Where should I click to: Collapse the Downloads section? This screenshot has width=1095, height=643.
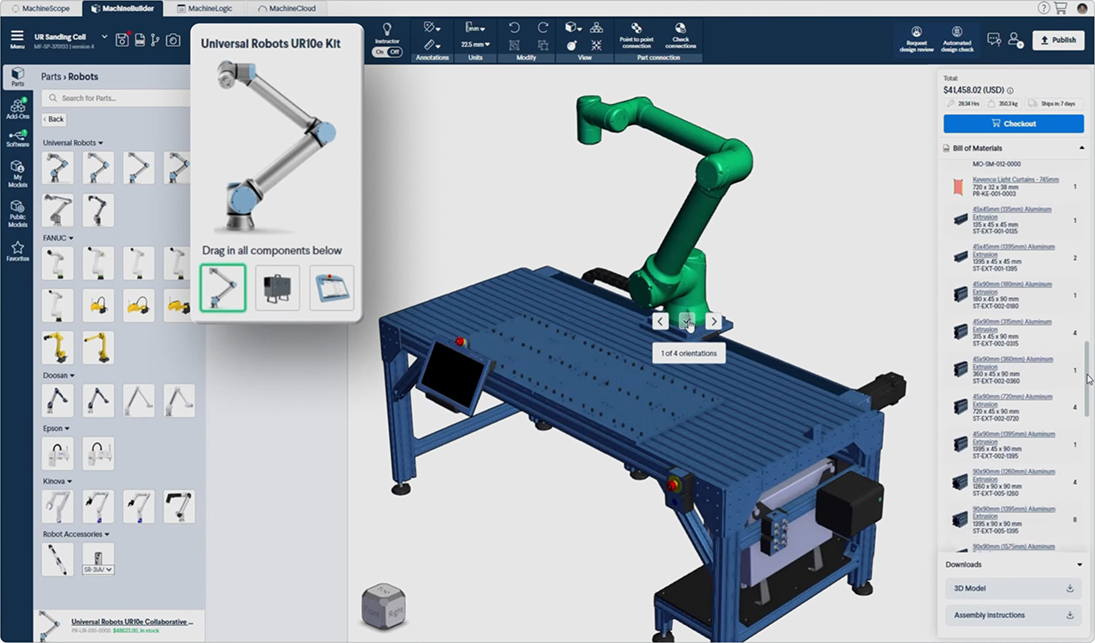pyautogui.click(x=1080, y=564)
